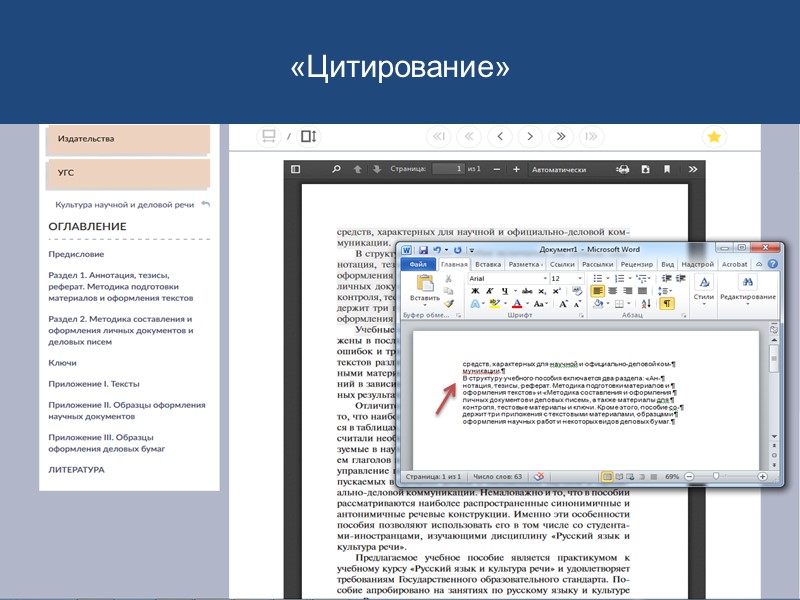Toggle center alignment

coord(613,291)
